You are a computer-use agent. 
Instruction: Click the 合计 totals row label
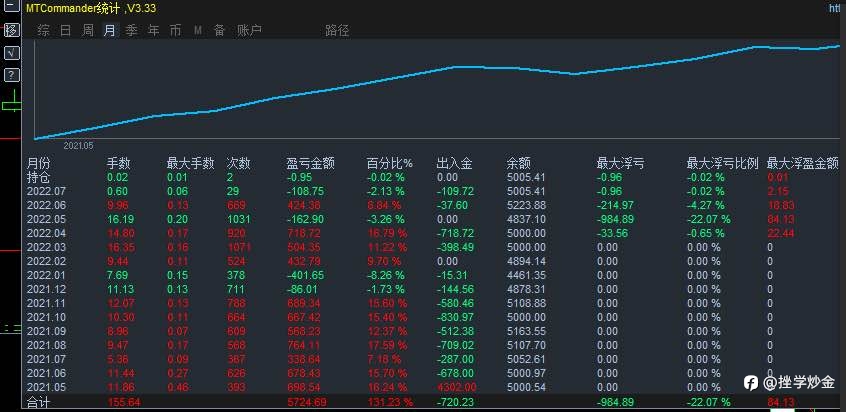coord(38,402)
